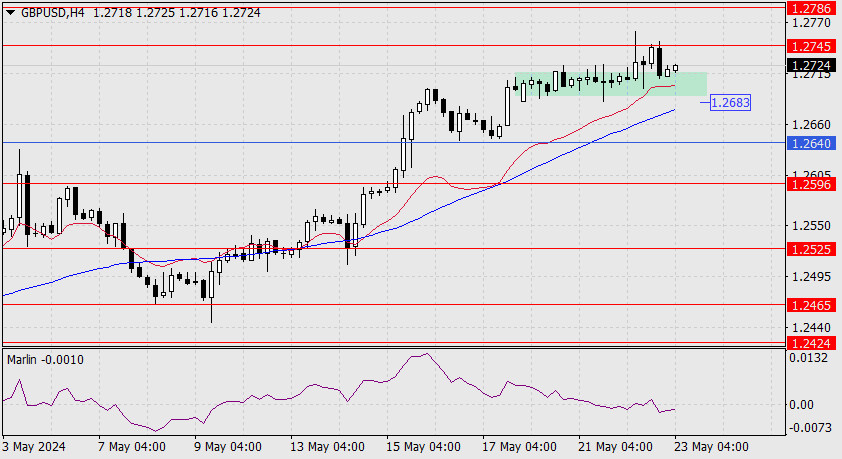Select the green shaded consolidation rectangle
Viewport: 842px width, 459px height.
(611, 84)
